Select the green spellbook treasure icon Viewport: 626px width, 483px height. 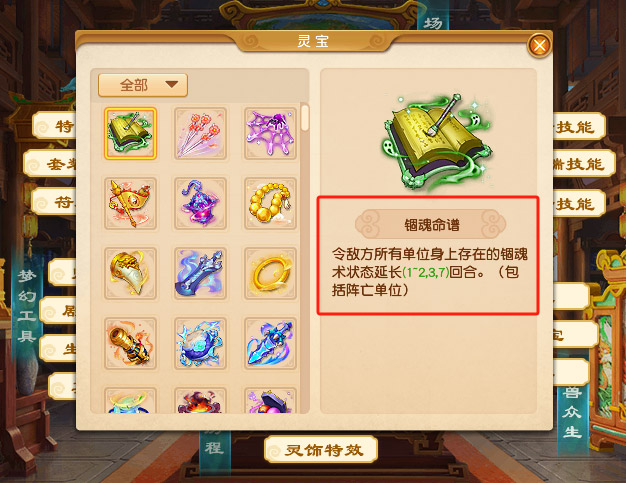130,133
